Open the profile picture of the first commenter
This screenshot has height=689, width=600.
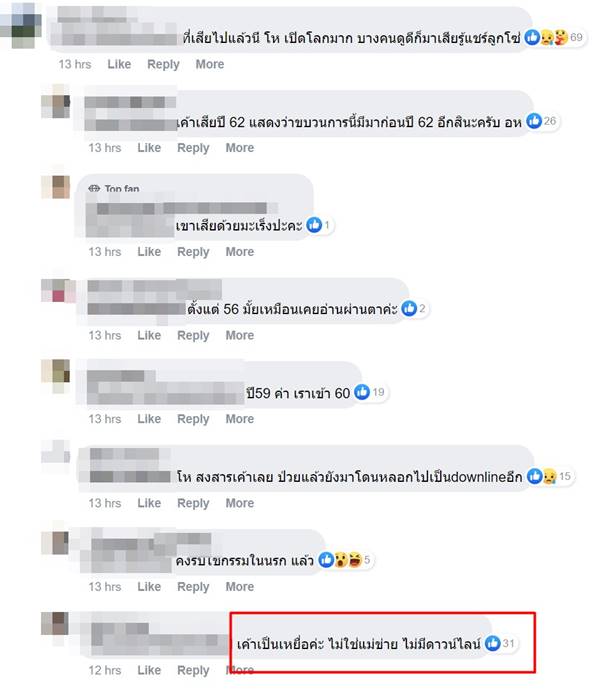click(x=22, y=25)
